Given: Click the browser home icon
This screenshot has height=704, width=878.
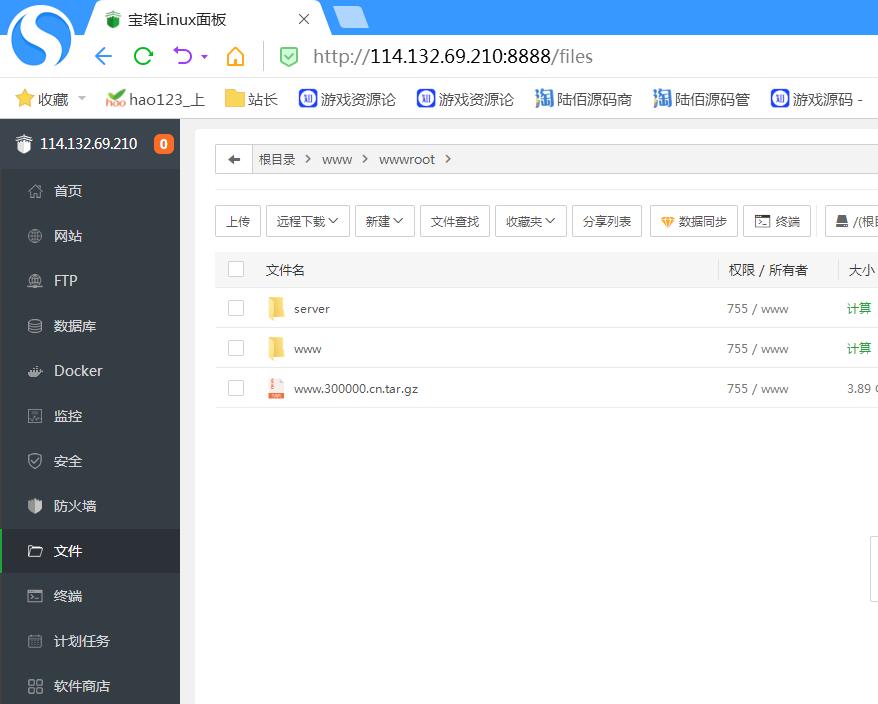Looking at the screenshot, I should coord(235,57).
